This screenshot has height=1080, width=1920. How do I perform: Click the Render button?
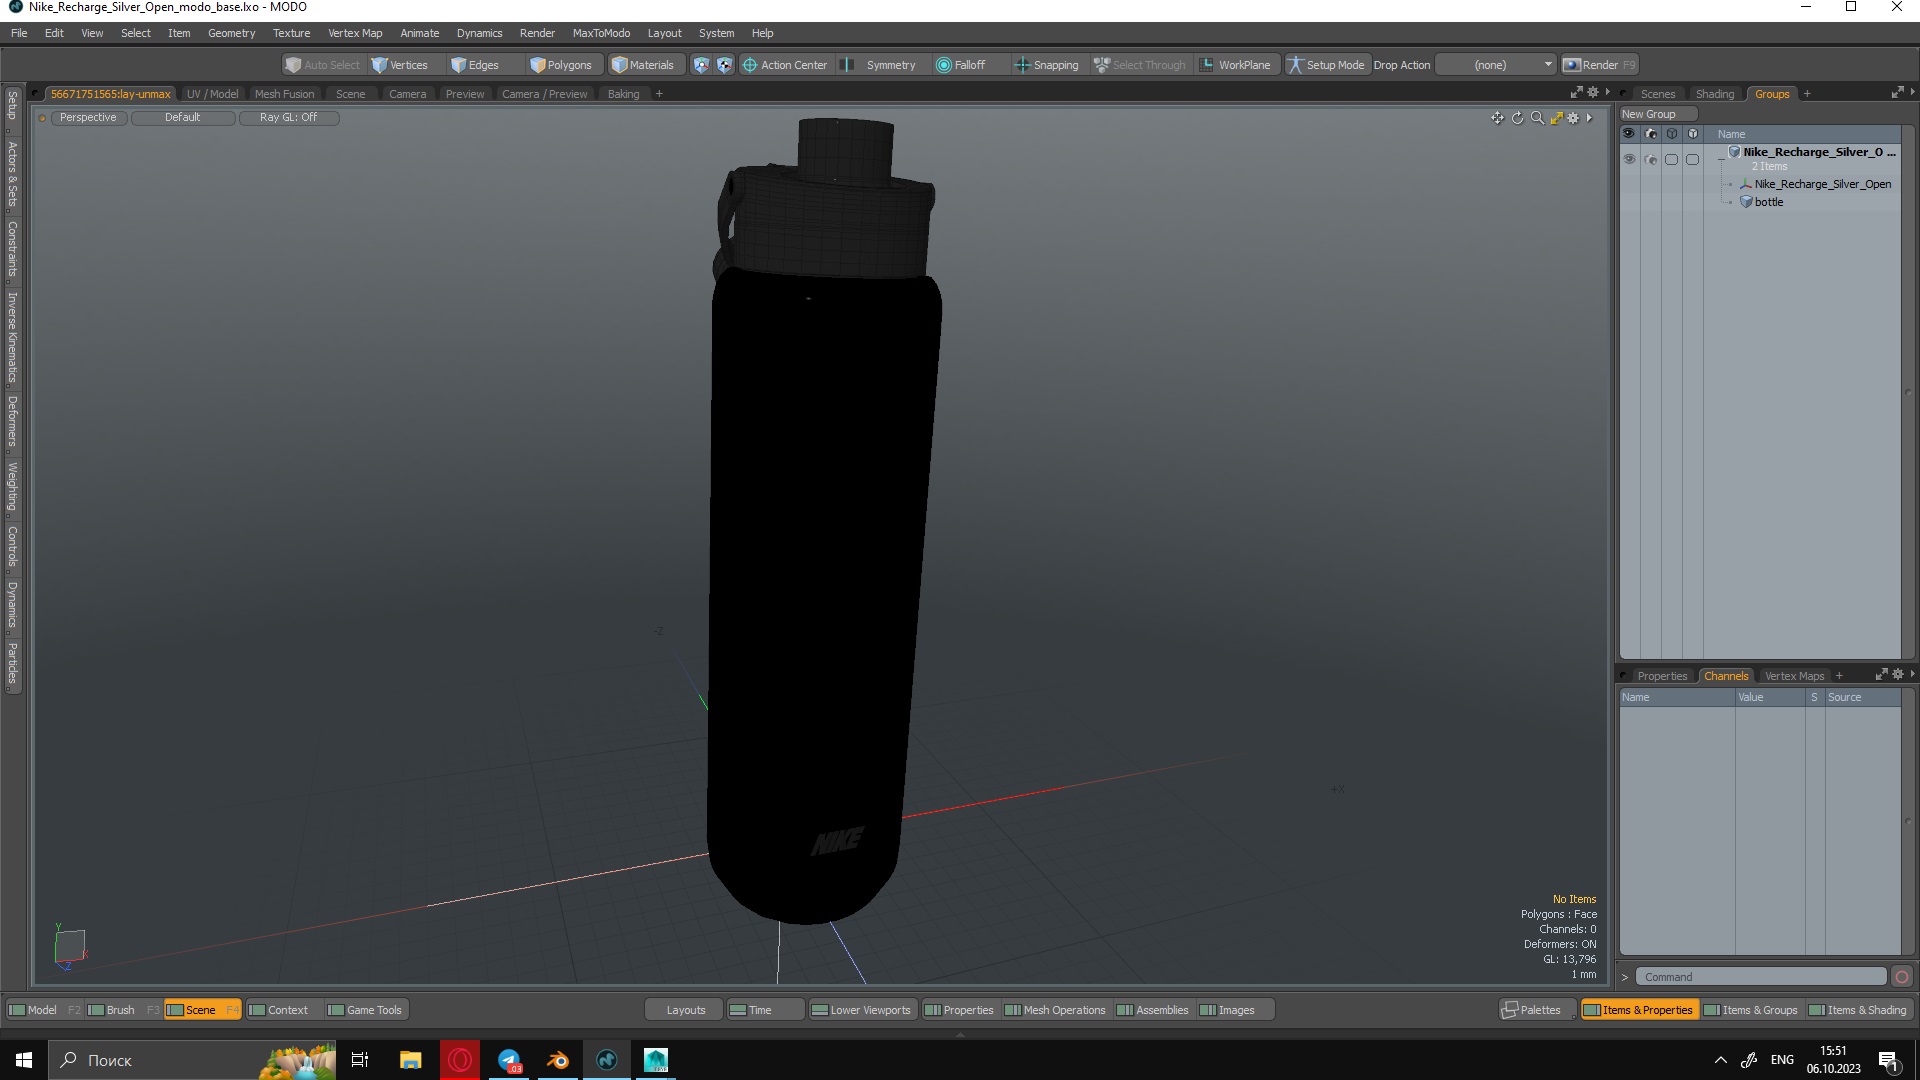click(x=1600, y=65)
